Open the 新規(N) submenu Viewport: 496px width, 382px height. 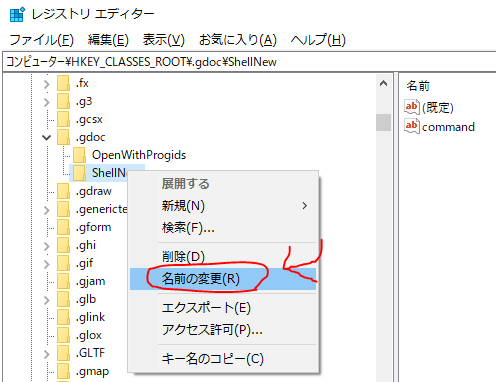[223, 206]
